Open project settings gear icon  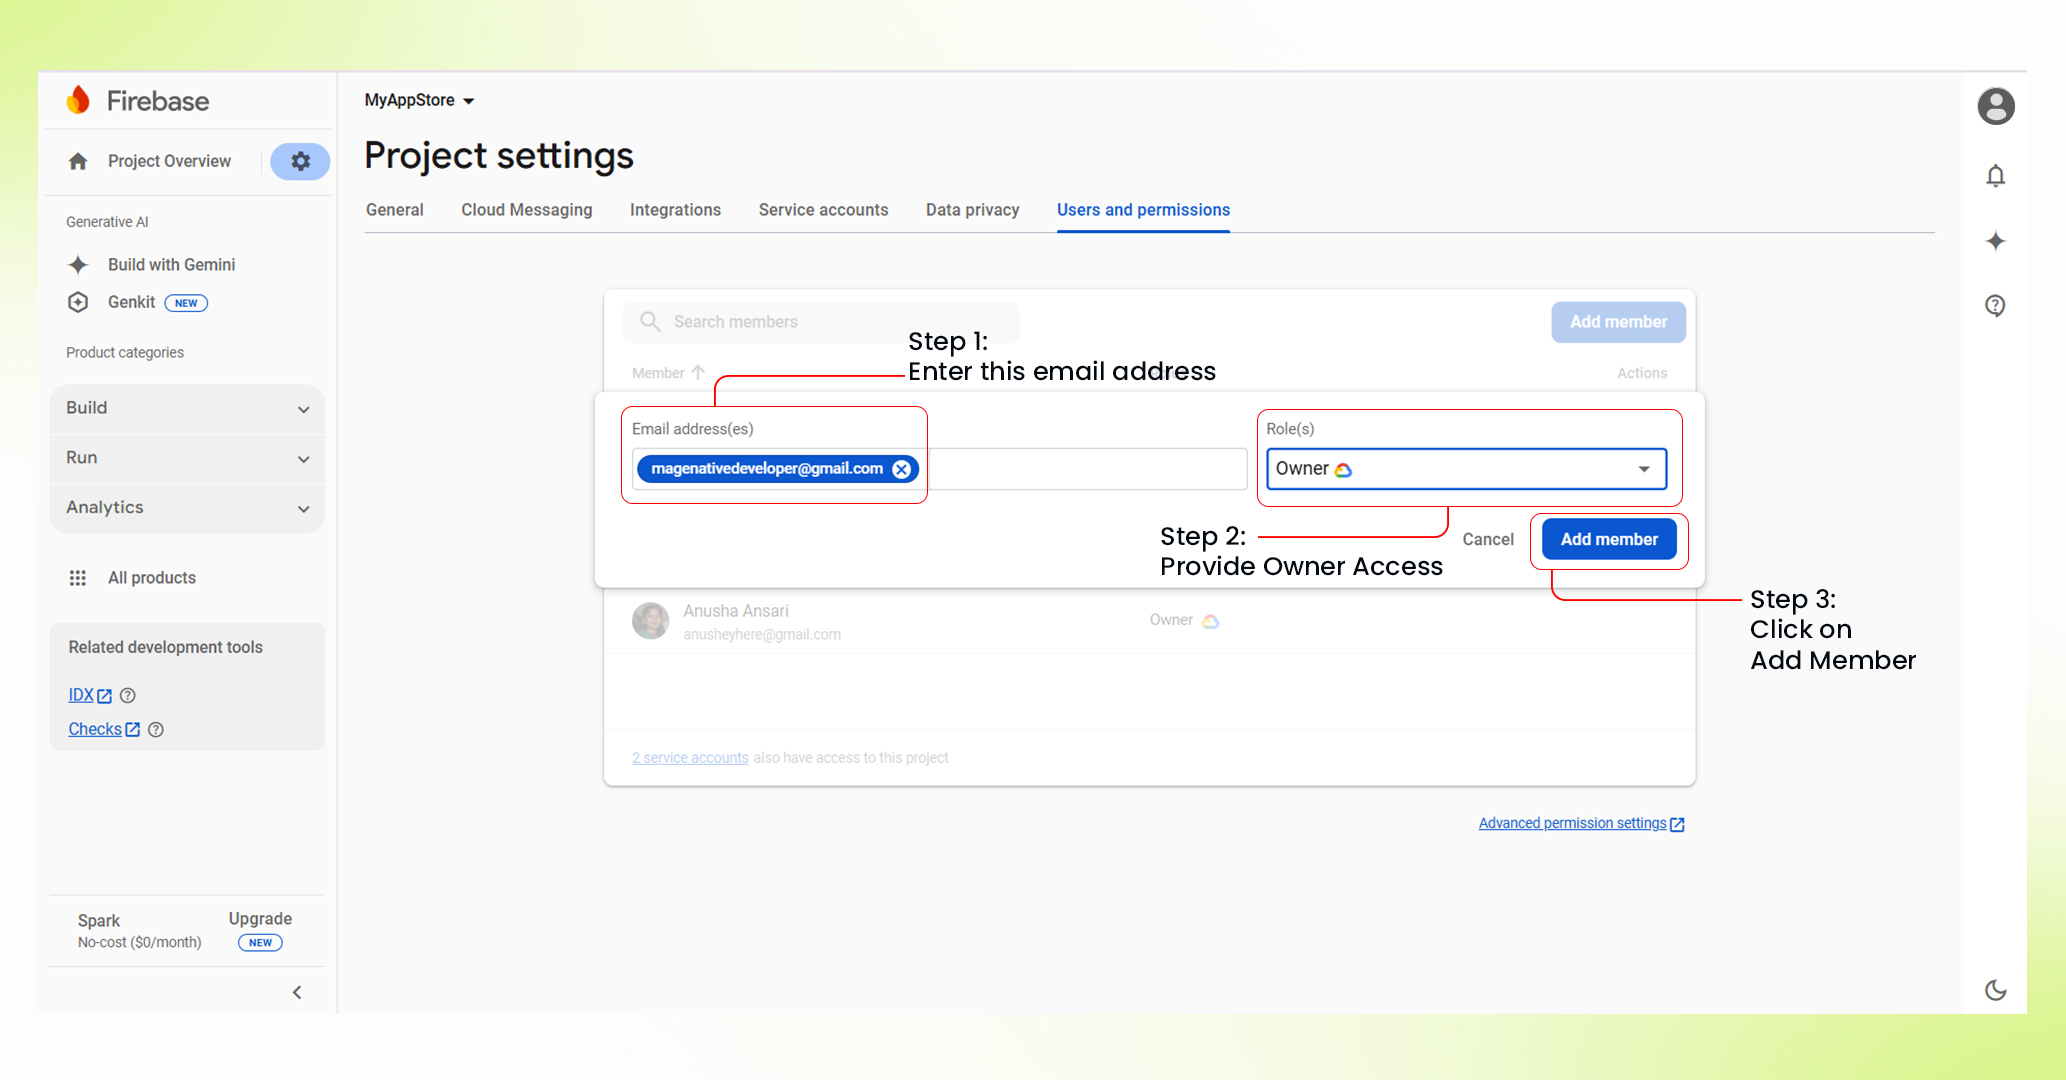[x=299, y=161]
